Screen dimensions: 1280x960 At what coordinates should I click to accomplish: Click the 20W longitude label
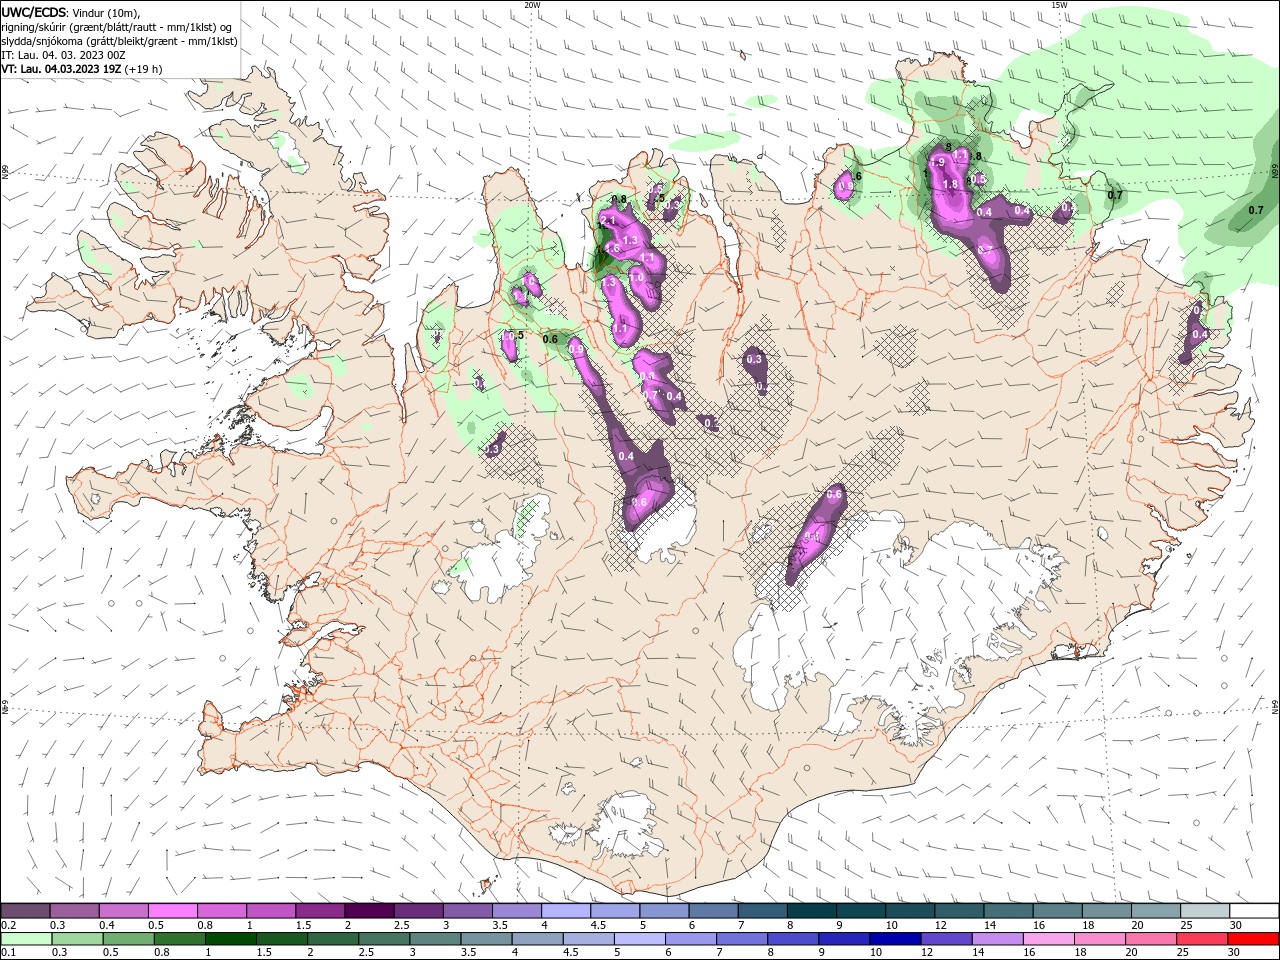[x=532, y=5]
